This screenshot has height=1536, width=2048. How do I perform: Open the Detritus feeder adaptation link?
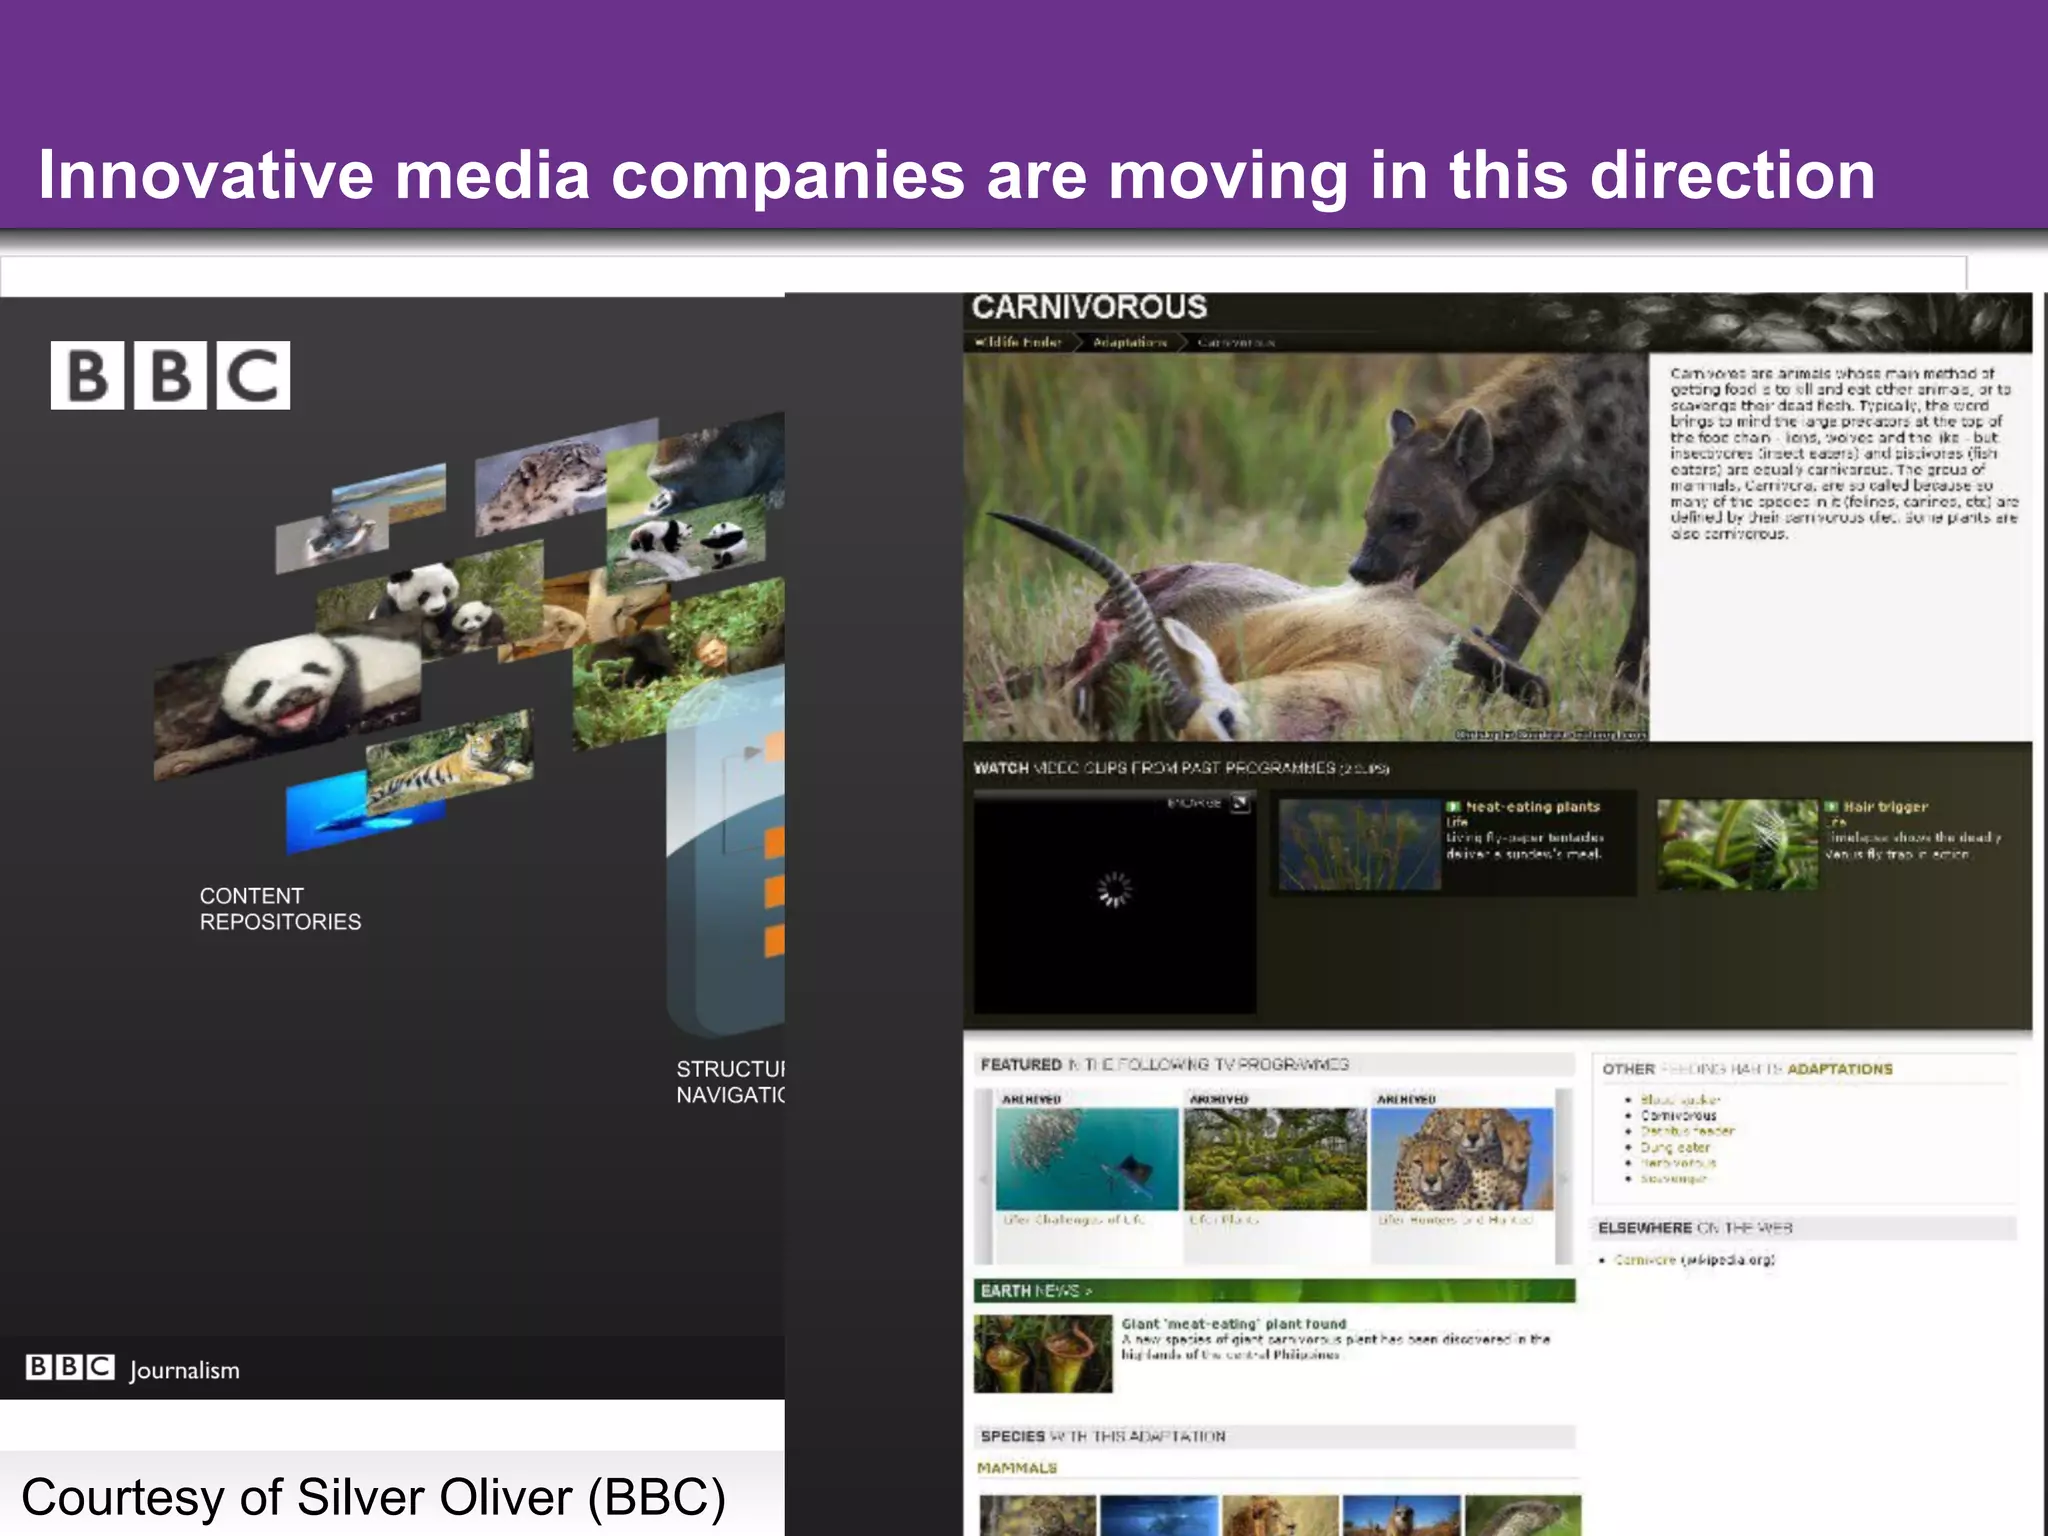tap(1687, 1131)
